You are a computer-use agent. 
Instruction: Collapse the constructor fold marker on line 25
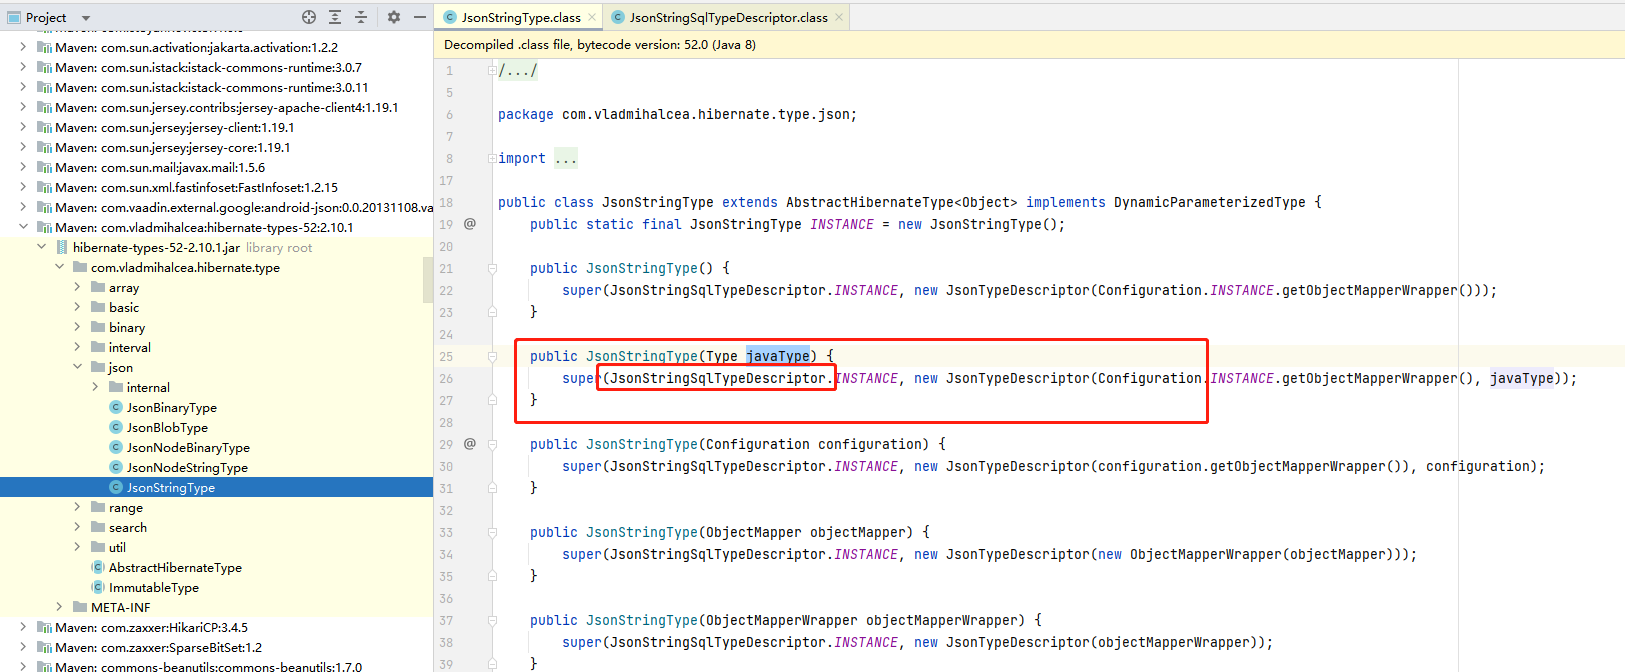[492, 356]
